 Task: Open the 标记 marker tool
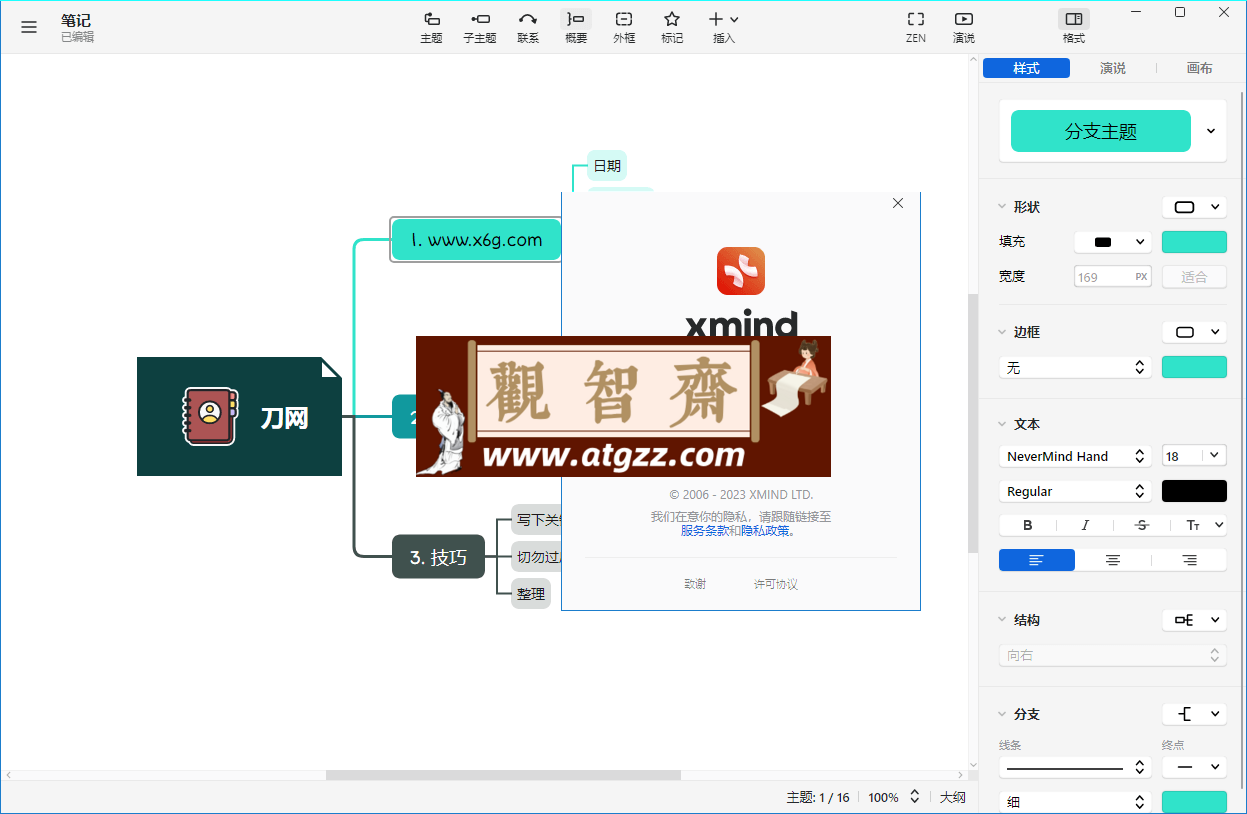672,27
